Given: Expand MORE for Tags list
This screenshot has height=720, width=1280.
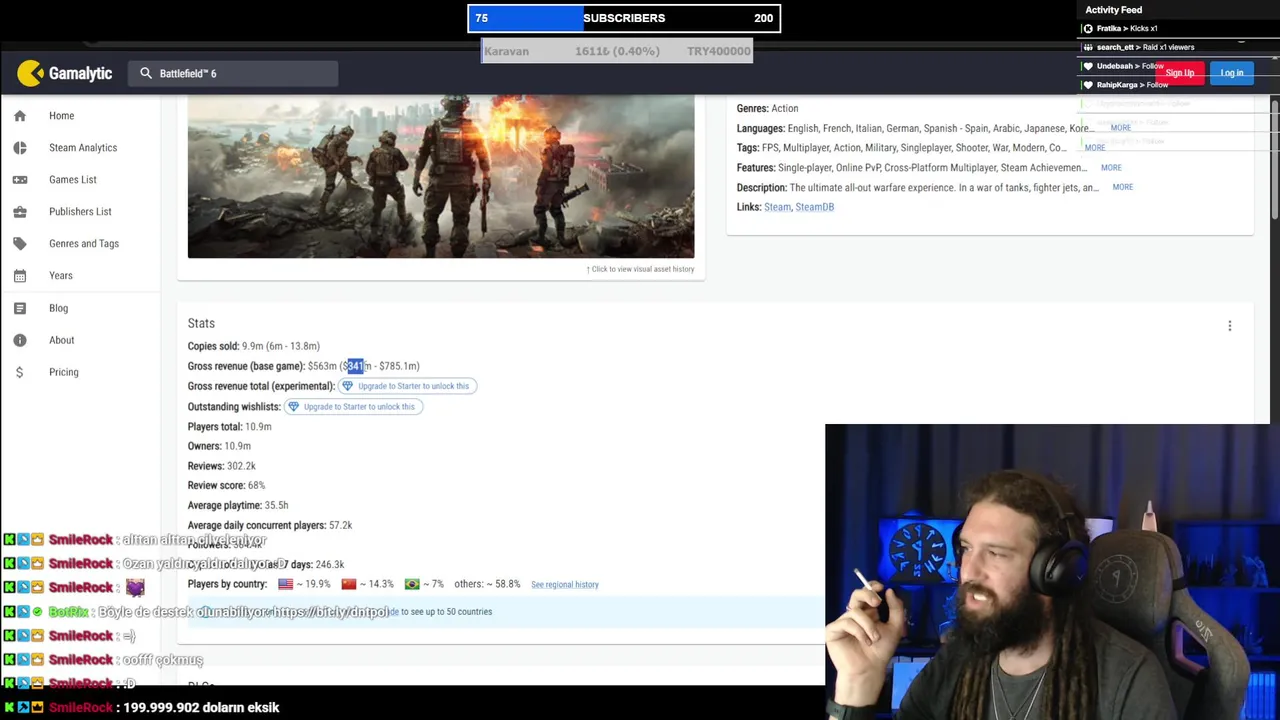Looking at the screenshot, I should [x=1095, y=148].
